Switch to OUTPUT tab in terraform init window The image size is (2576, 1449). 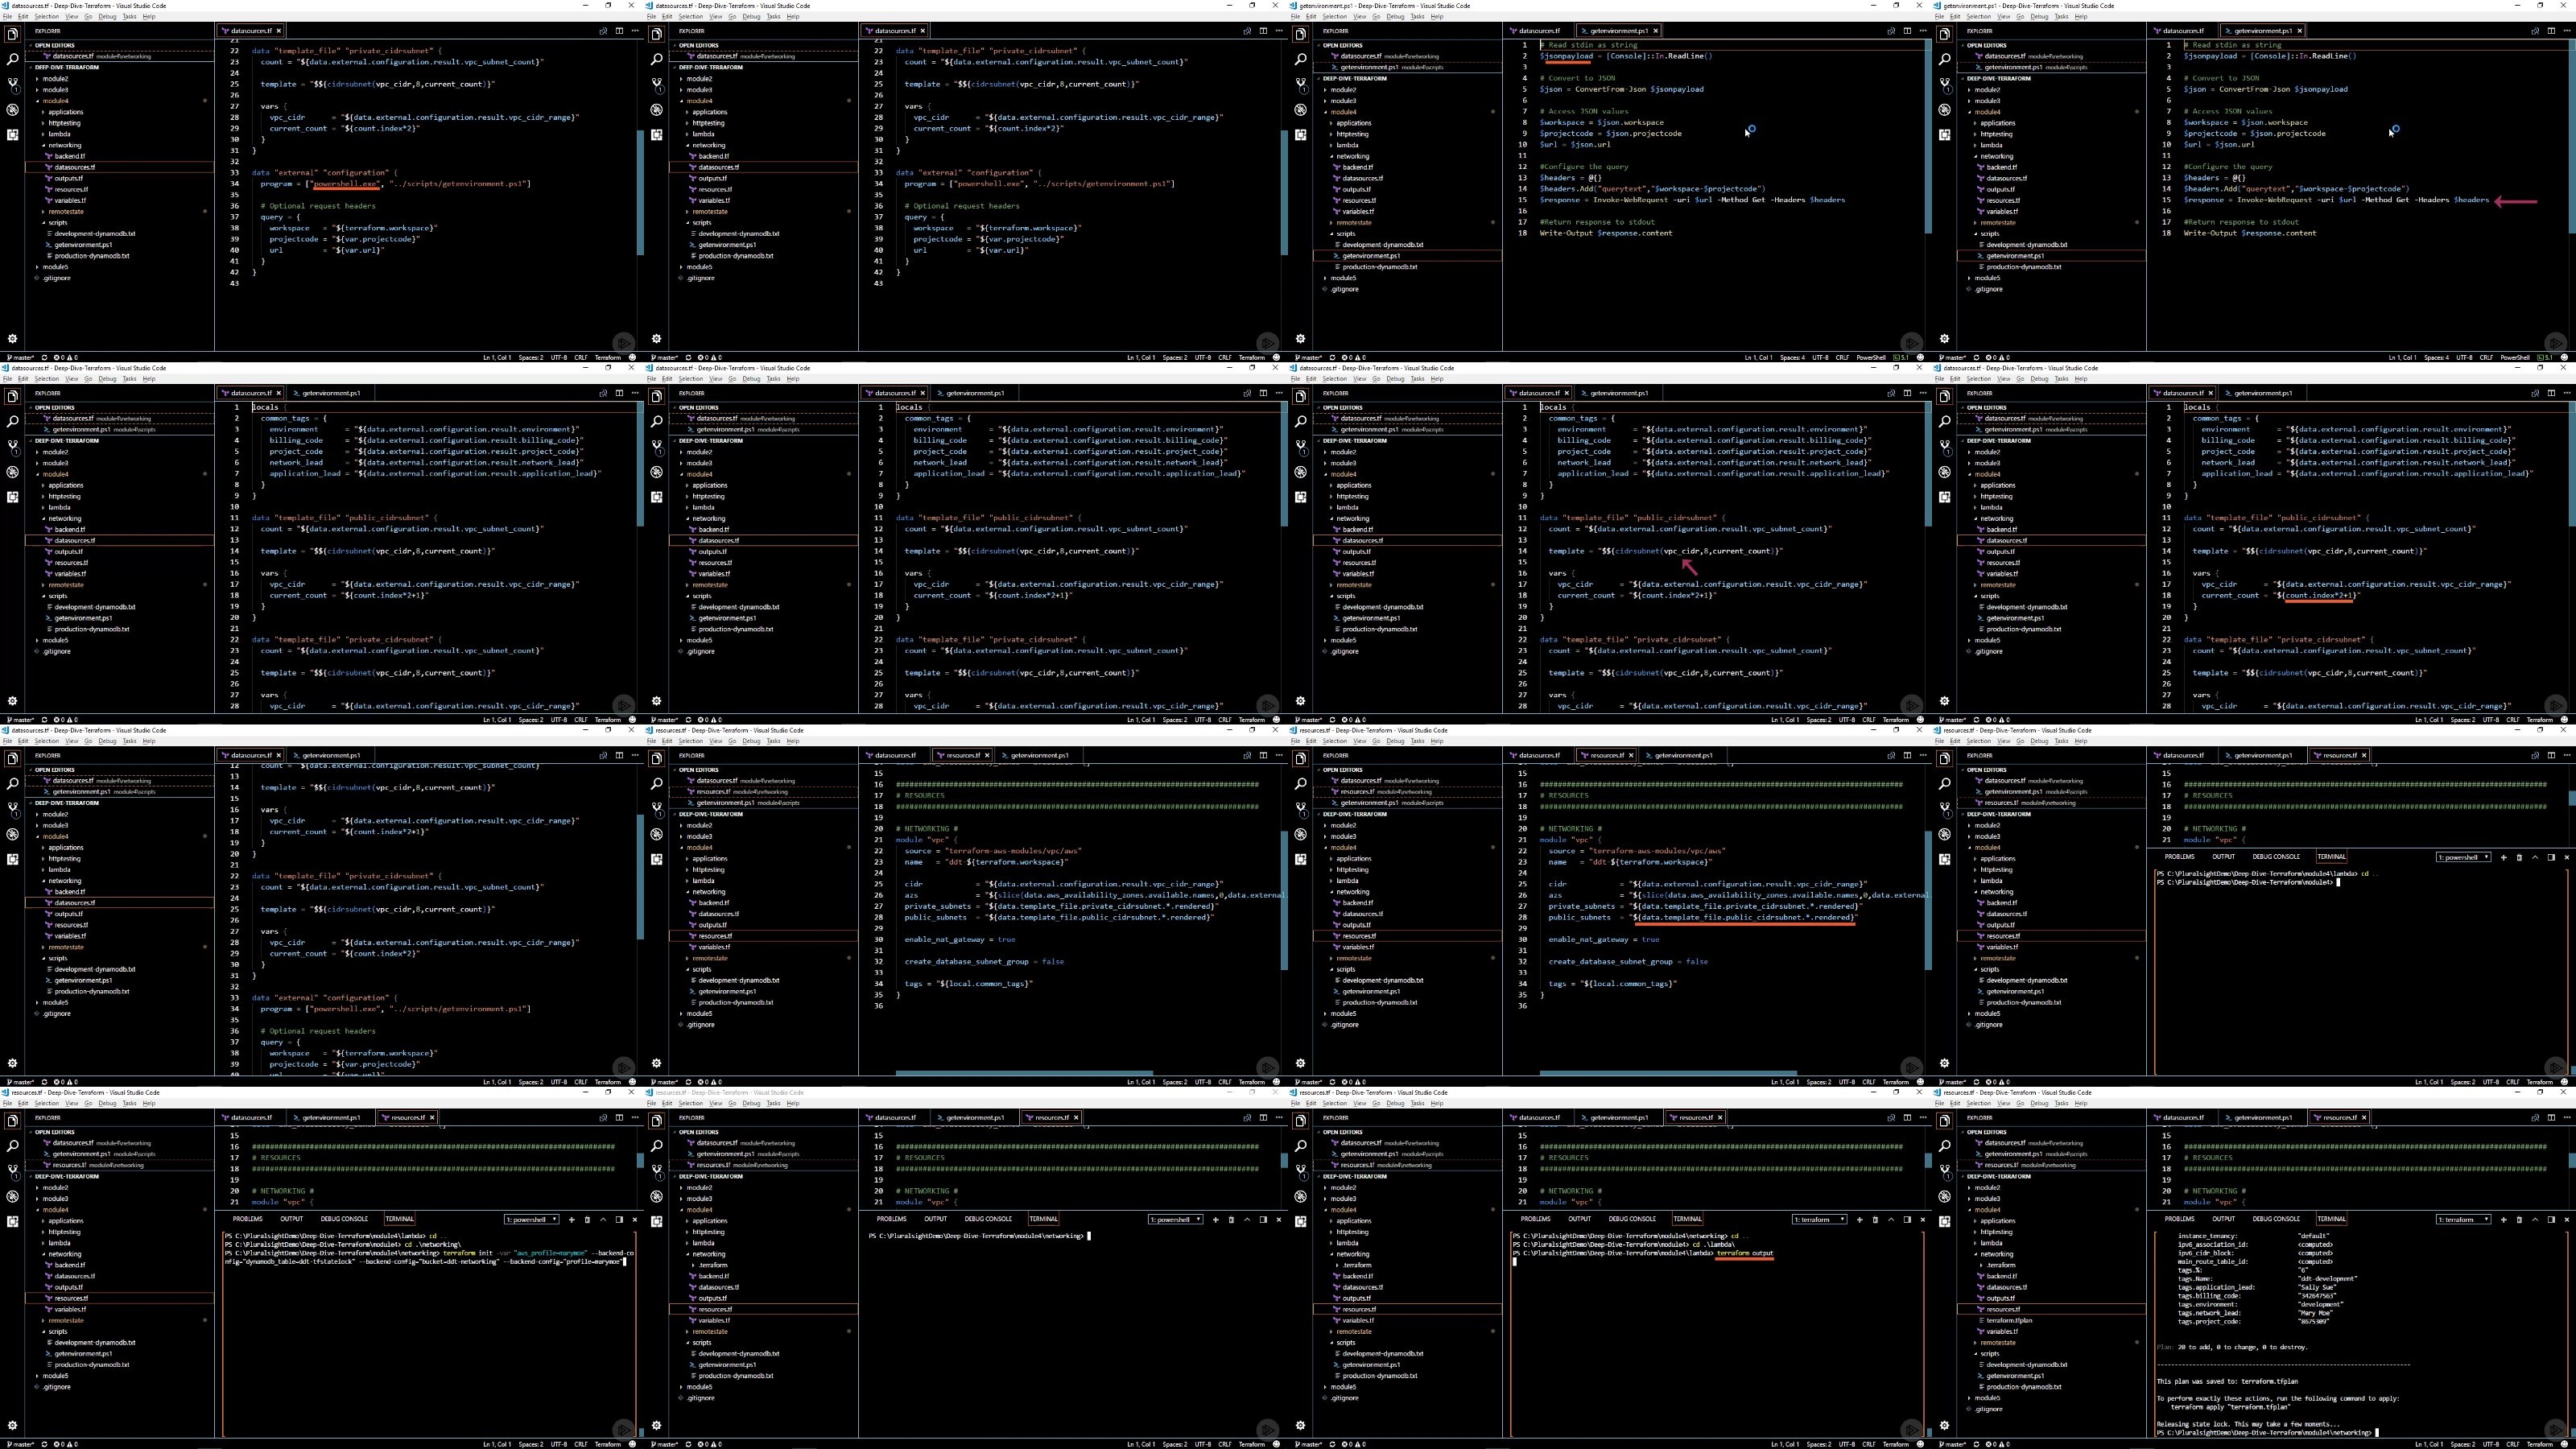[x=291, y=1219]
